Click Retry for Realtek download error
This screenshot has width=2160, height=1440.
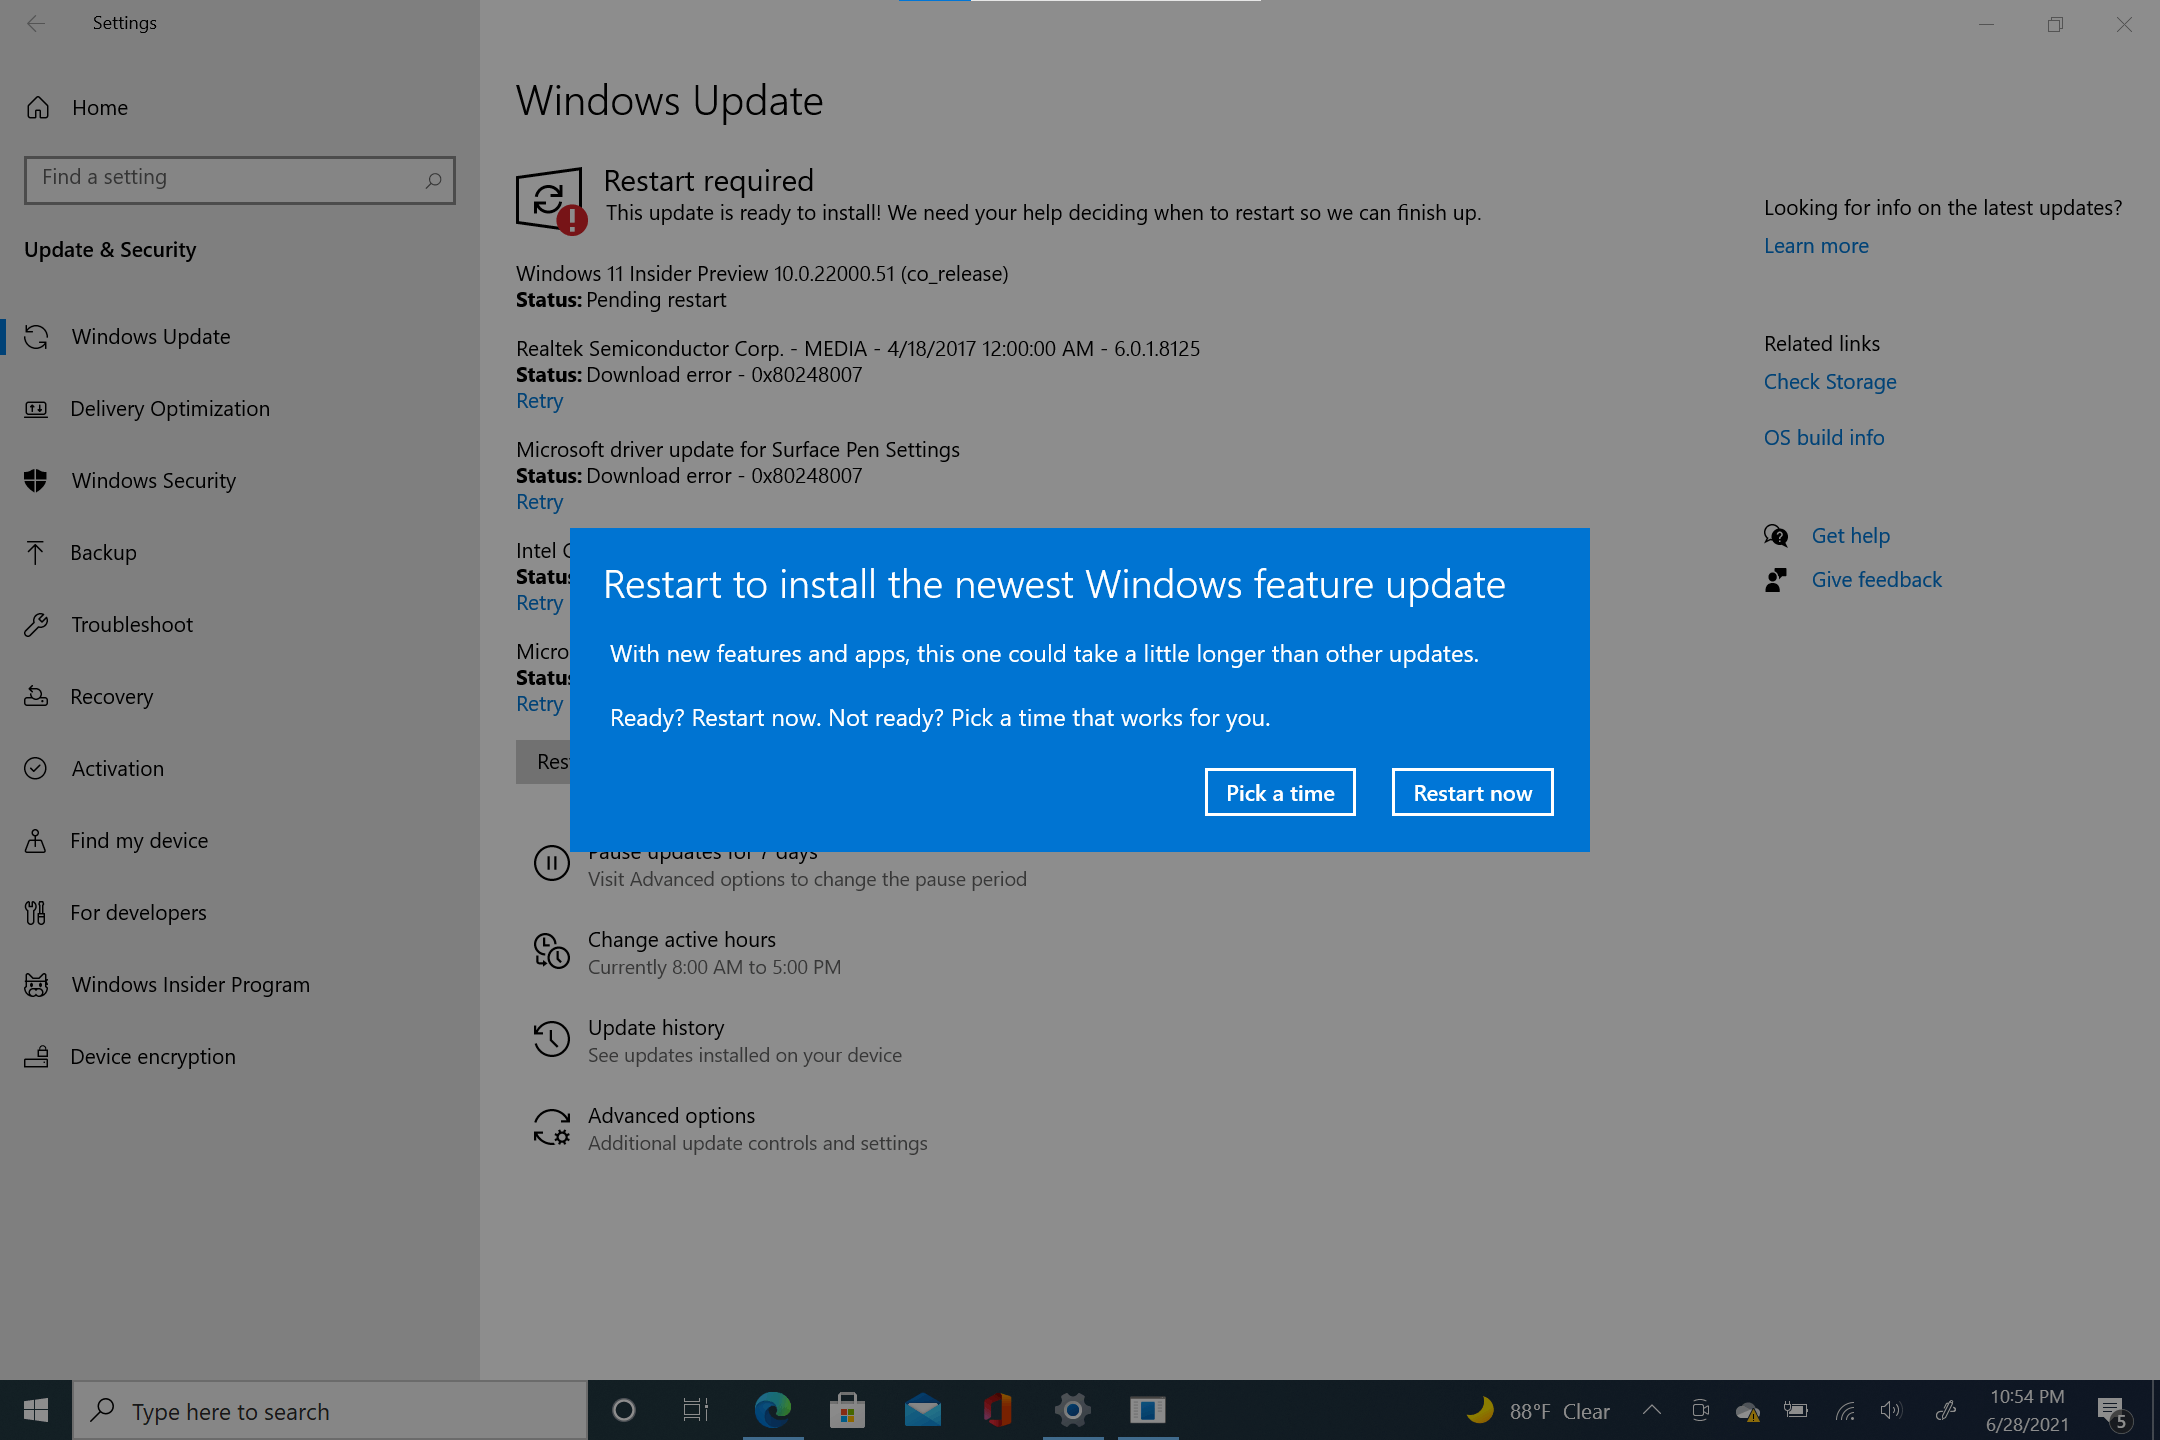pos(538,399)
